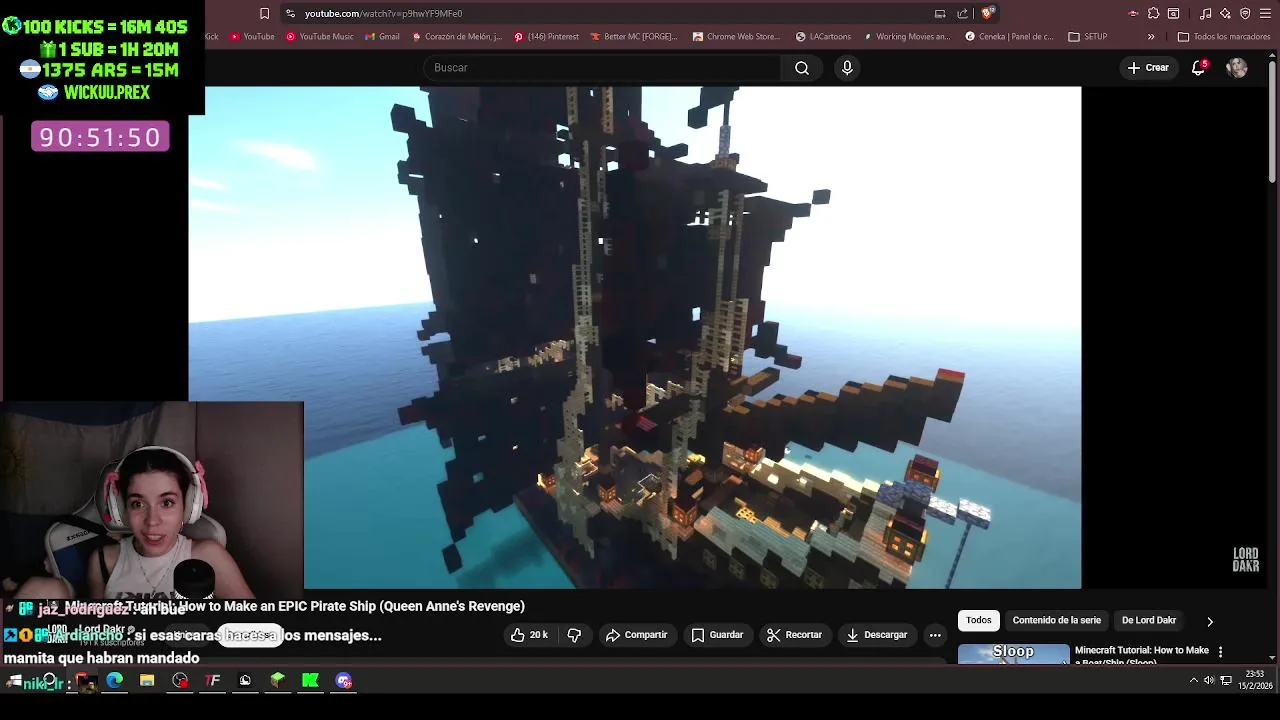
Task: Open the Brave Shields lion icon
Action: 987,13
